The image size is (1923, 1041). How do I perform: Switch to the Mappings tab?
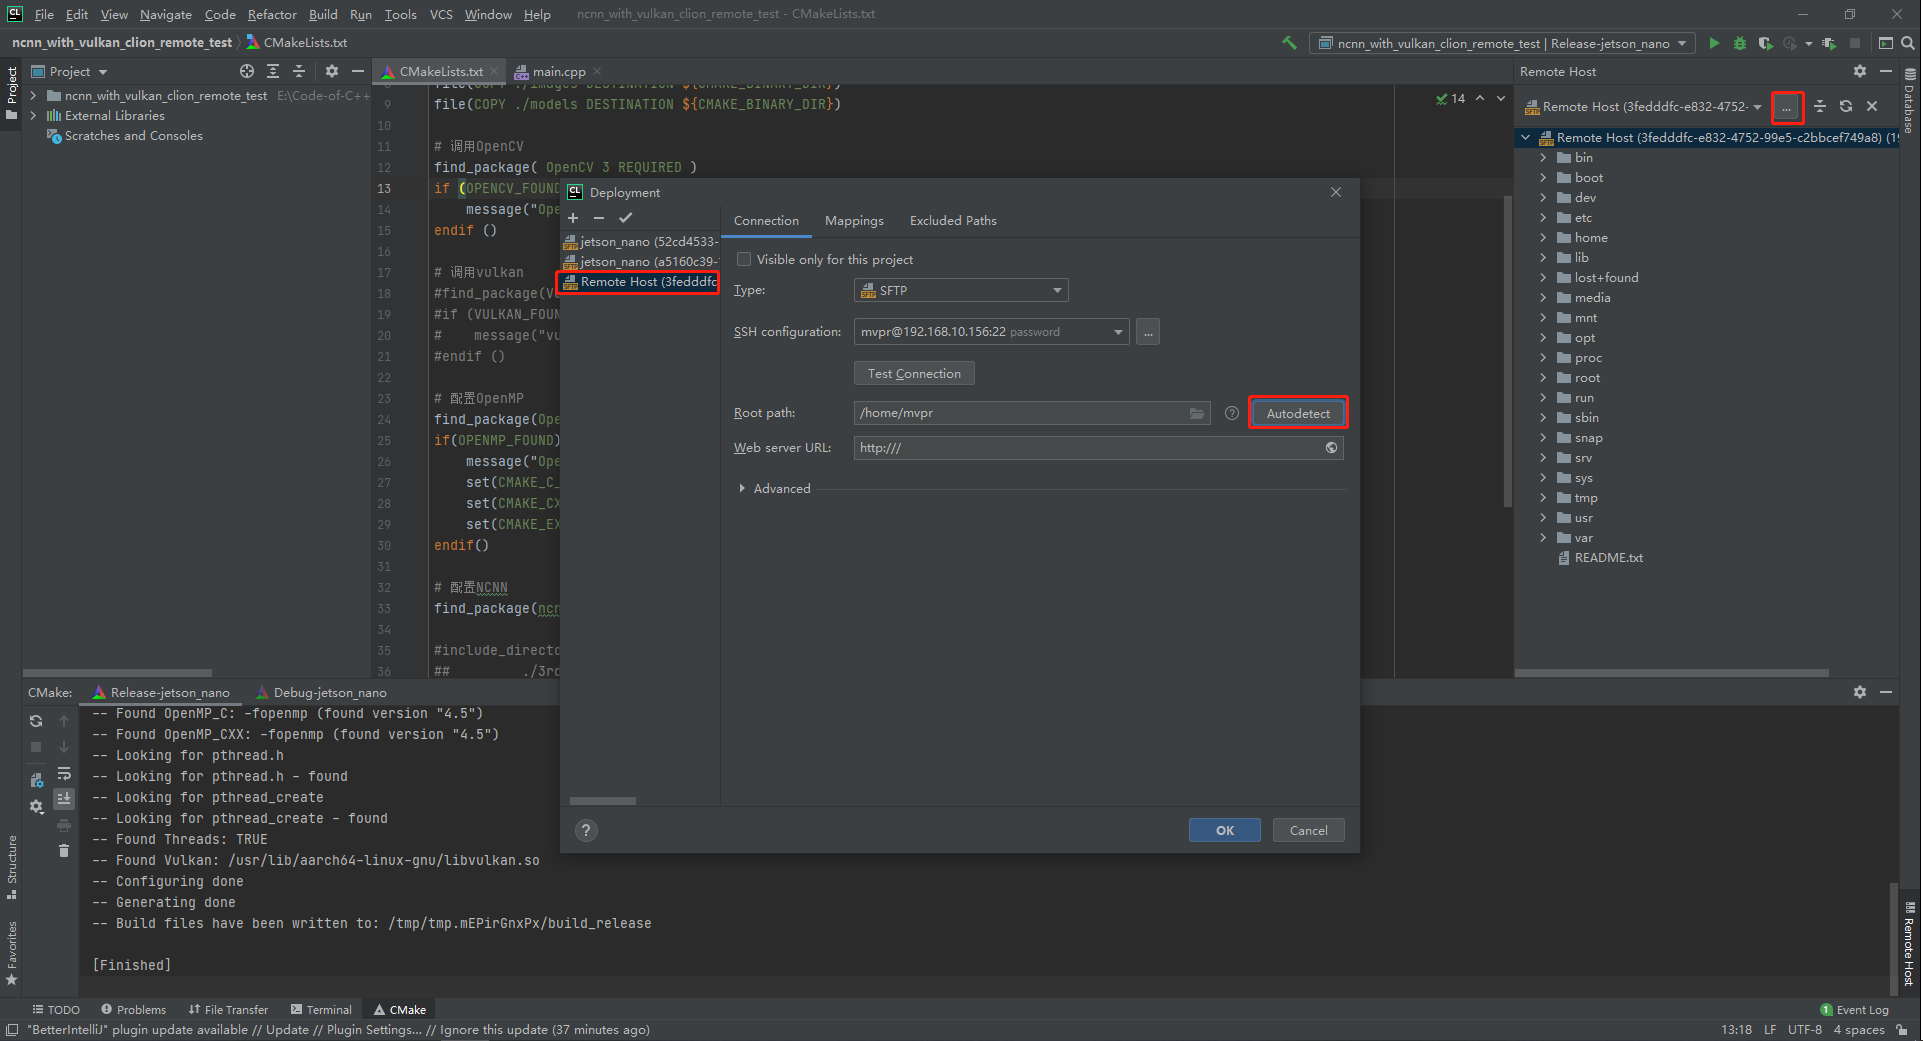click(x=854, y=221)
